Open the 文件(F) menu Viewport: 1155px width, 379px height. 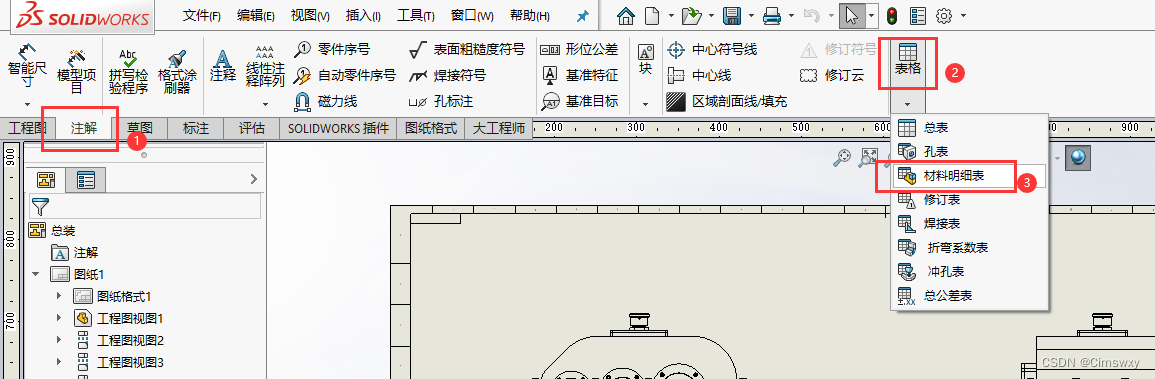click(202, 15)
